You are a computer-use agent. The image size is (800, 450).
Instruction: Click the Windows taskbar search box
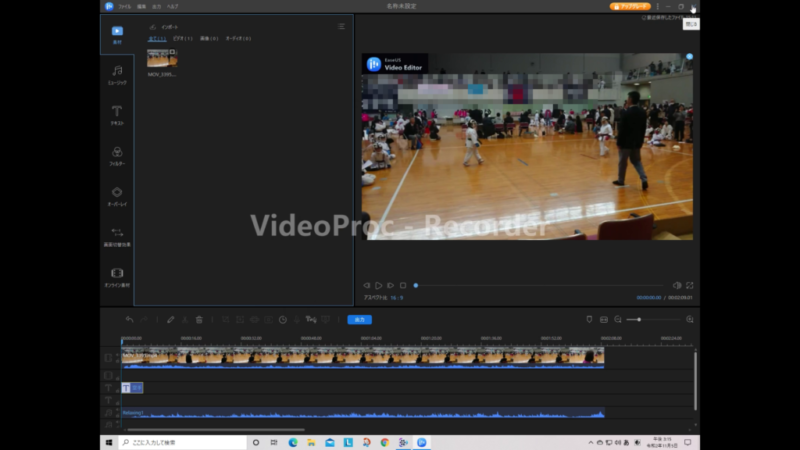[183, 442]
